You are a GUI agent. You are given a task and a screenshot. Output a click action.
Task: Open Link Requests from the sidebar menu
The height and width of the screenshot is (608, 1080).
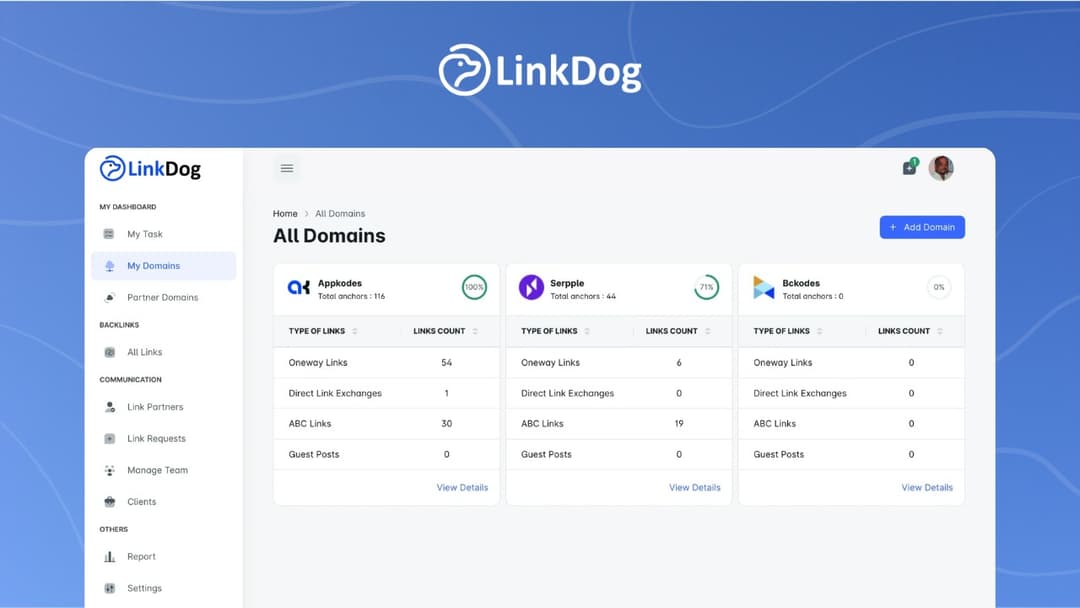[x=110, y=438]
